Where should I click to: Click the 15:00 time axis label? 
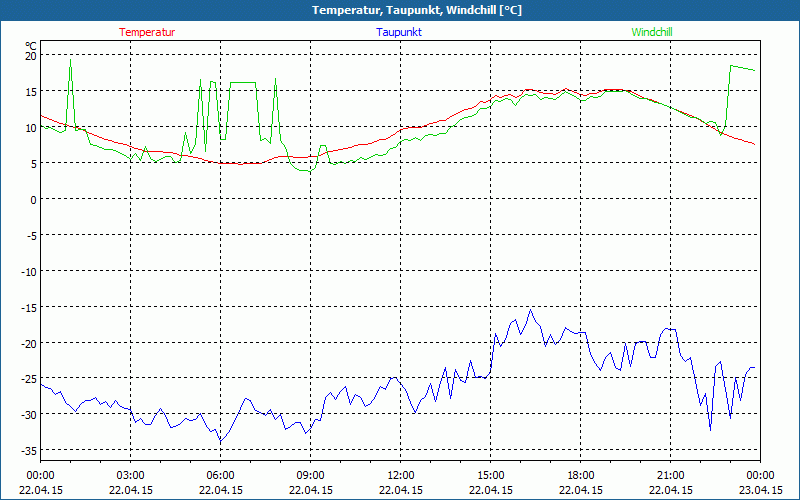(490, 476)
